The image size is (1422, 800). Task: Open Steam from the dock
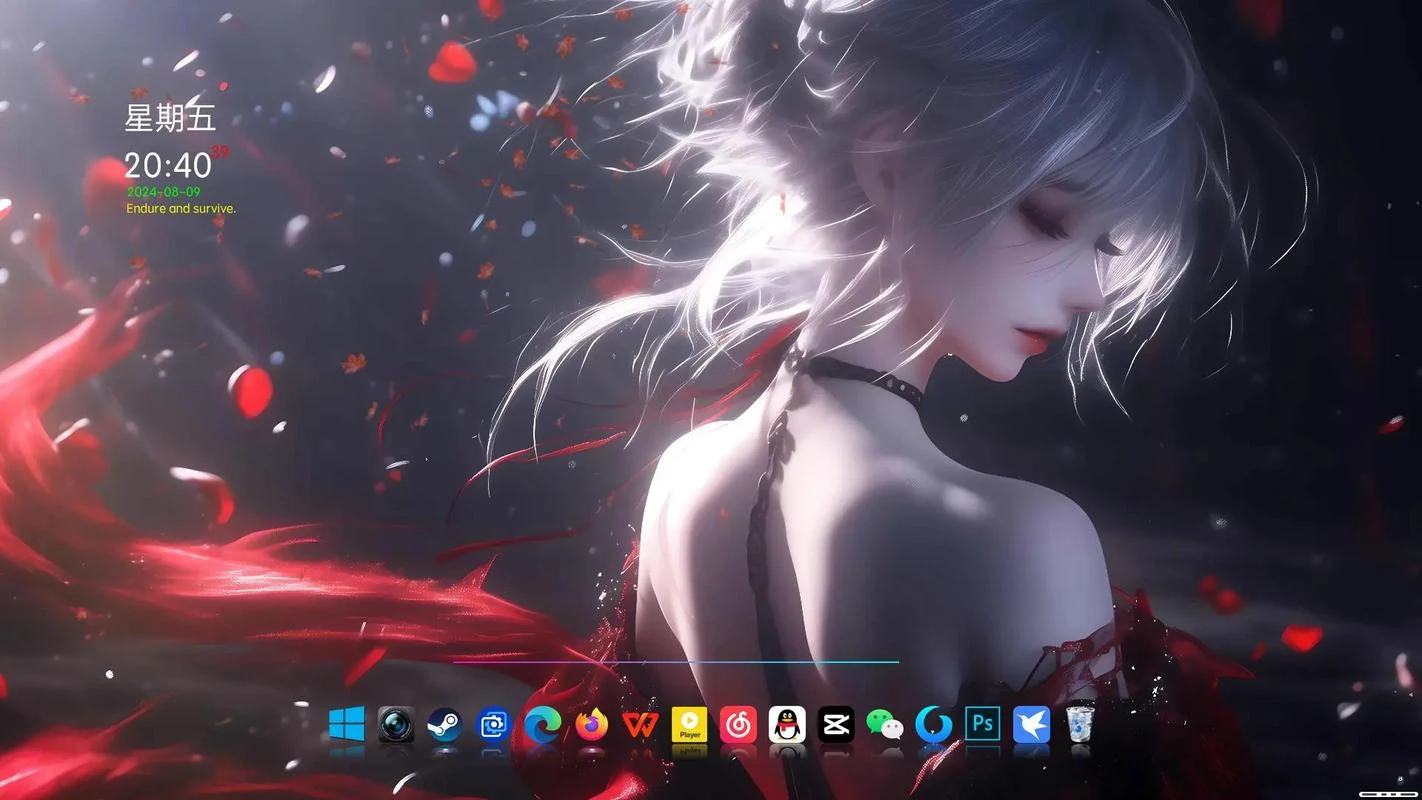[445, 724]
